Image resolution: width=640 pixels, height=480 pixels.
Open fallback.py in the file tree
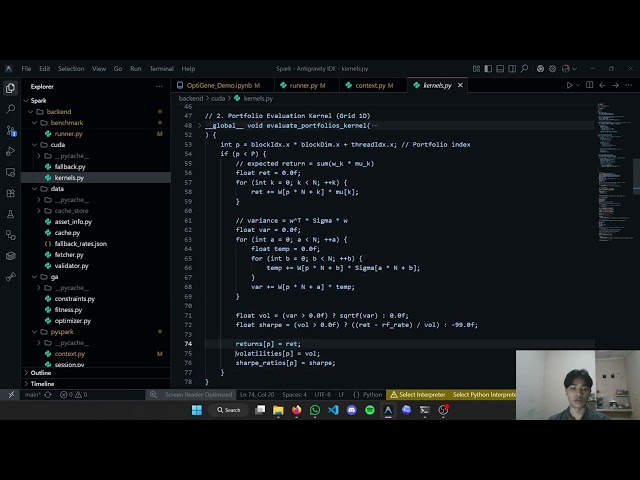click(x=70, y=167)
